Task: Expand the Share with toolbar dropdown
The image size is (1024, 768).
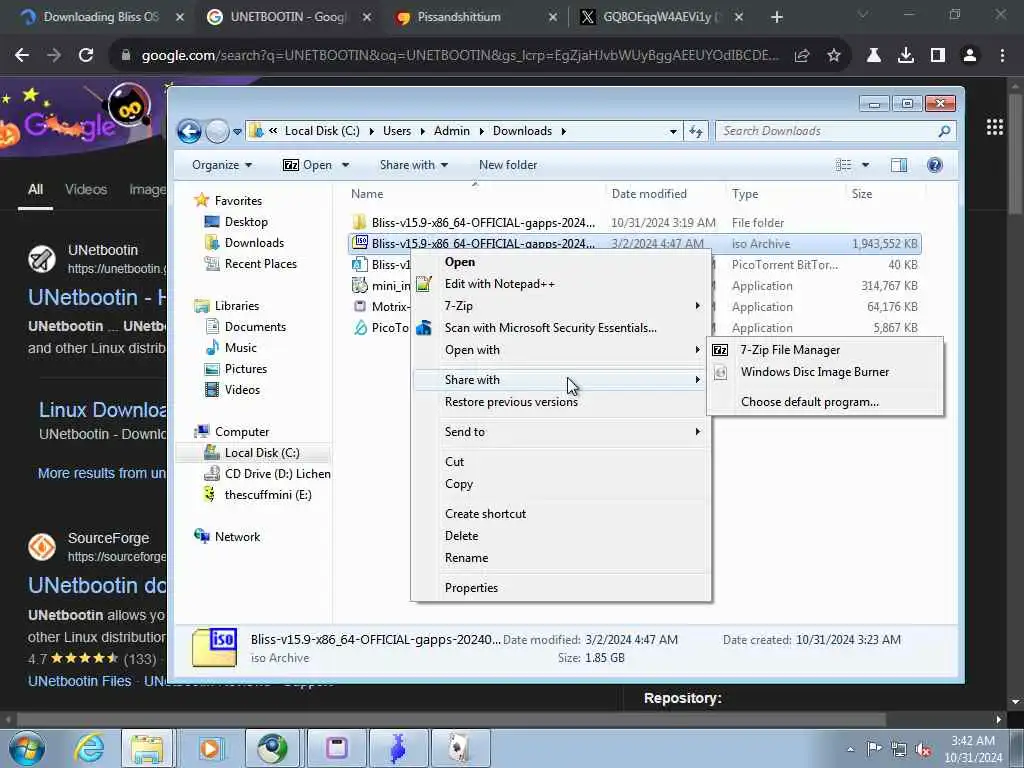Action: (x=413, y=165)
